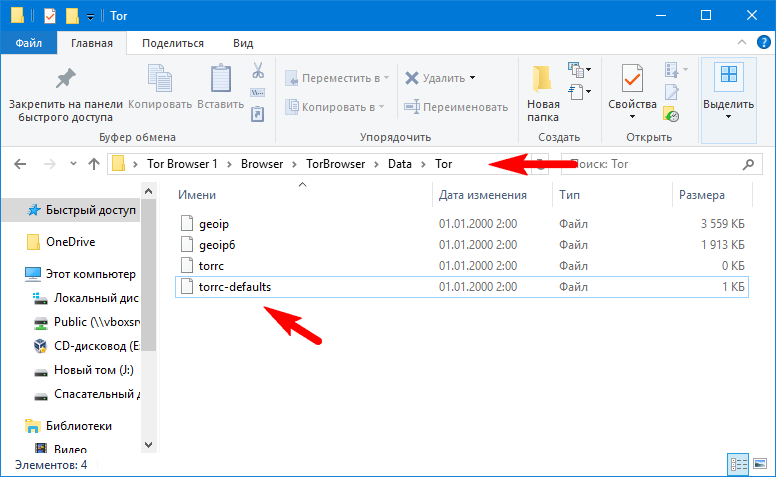Open the Копировать в dropdown
Image resolution: width=776 pixels, height=477 pixels.
tap(382, 107)
